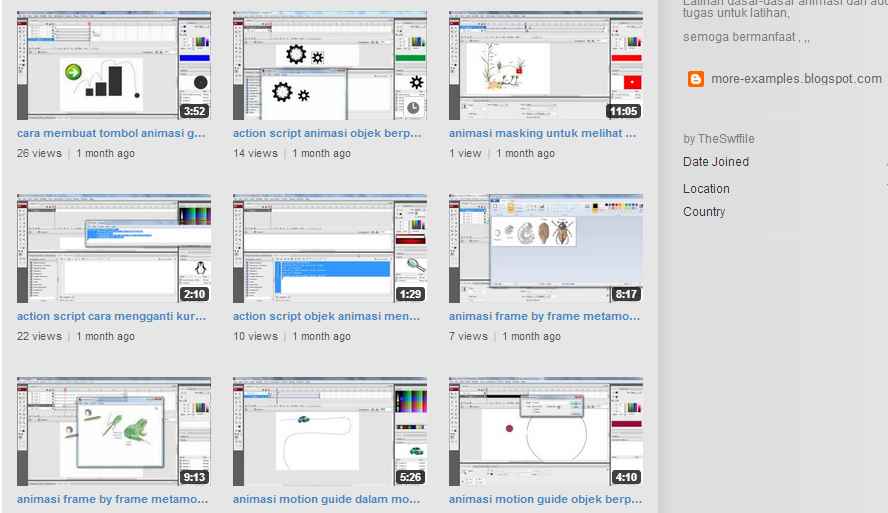Open the 'animasi masking untuk melihat ...' video link
888x513 pixels.
click(x=542, y=133)
